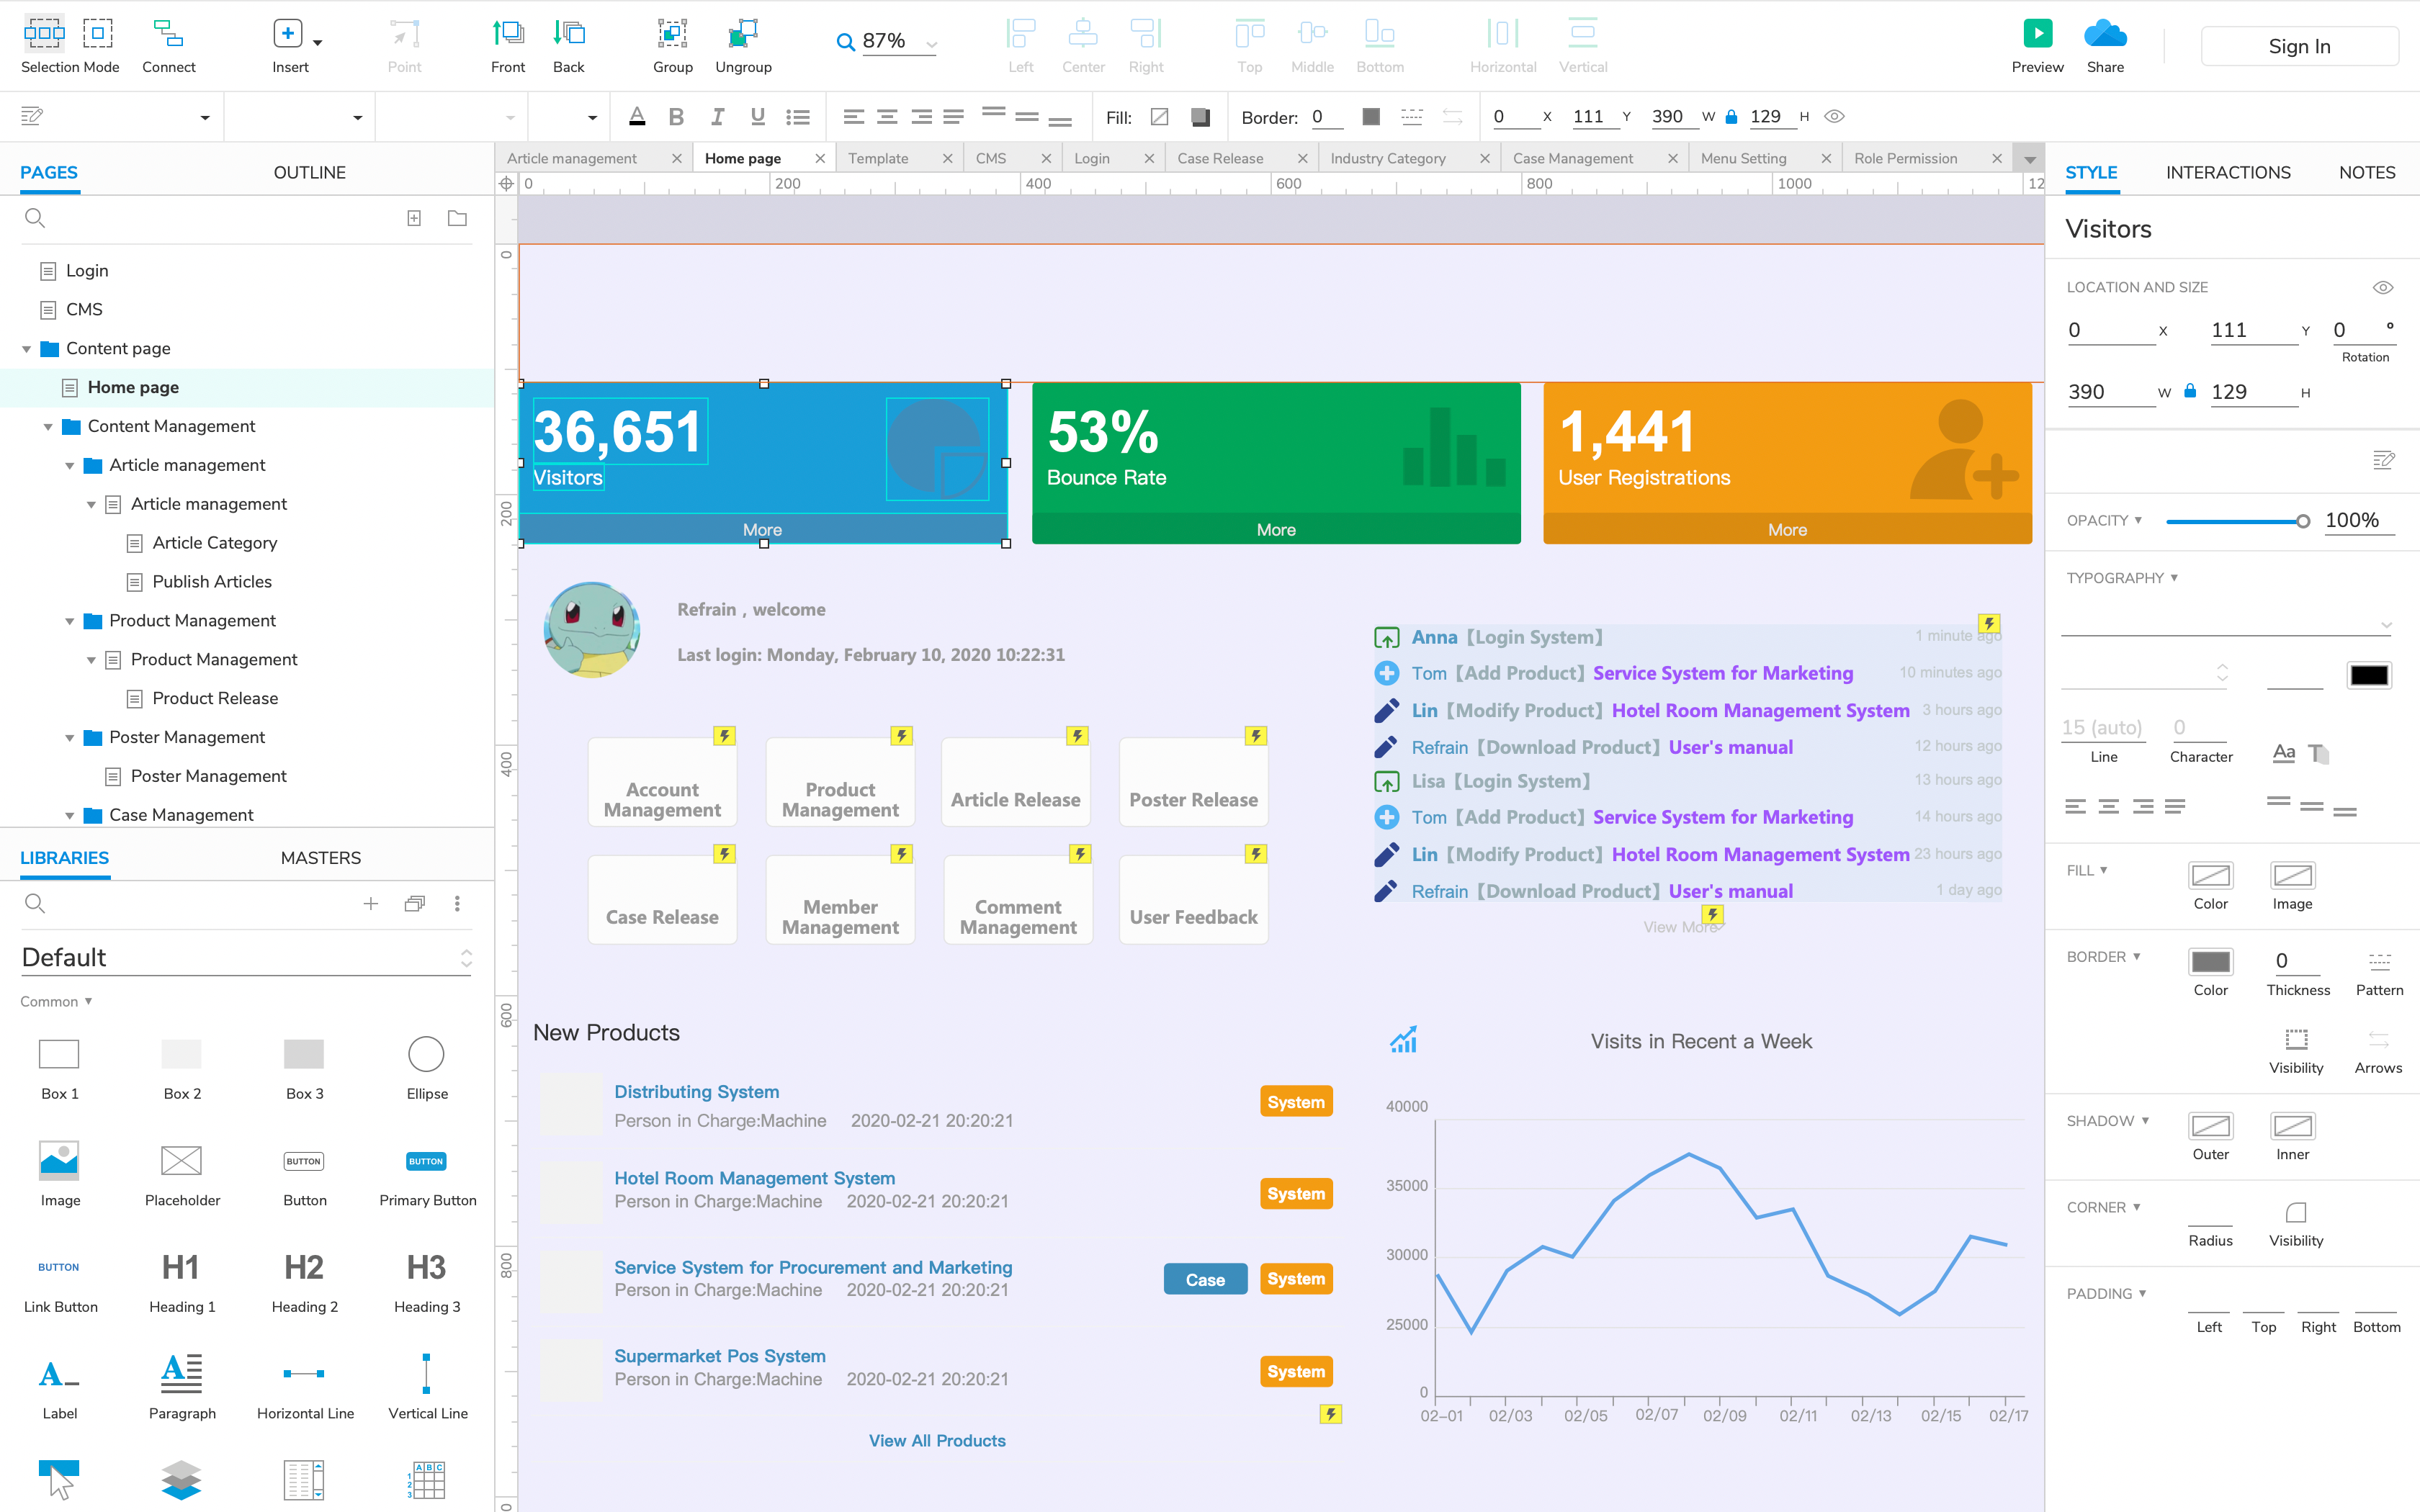Start the Preview of the prototype
This screenshot has height=1512, width=2420.
click(2037, 46)
